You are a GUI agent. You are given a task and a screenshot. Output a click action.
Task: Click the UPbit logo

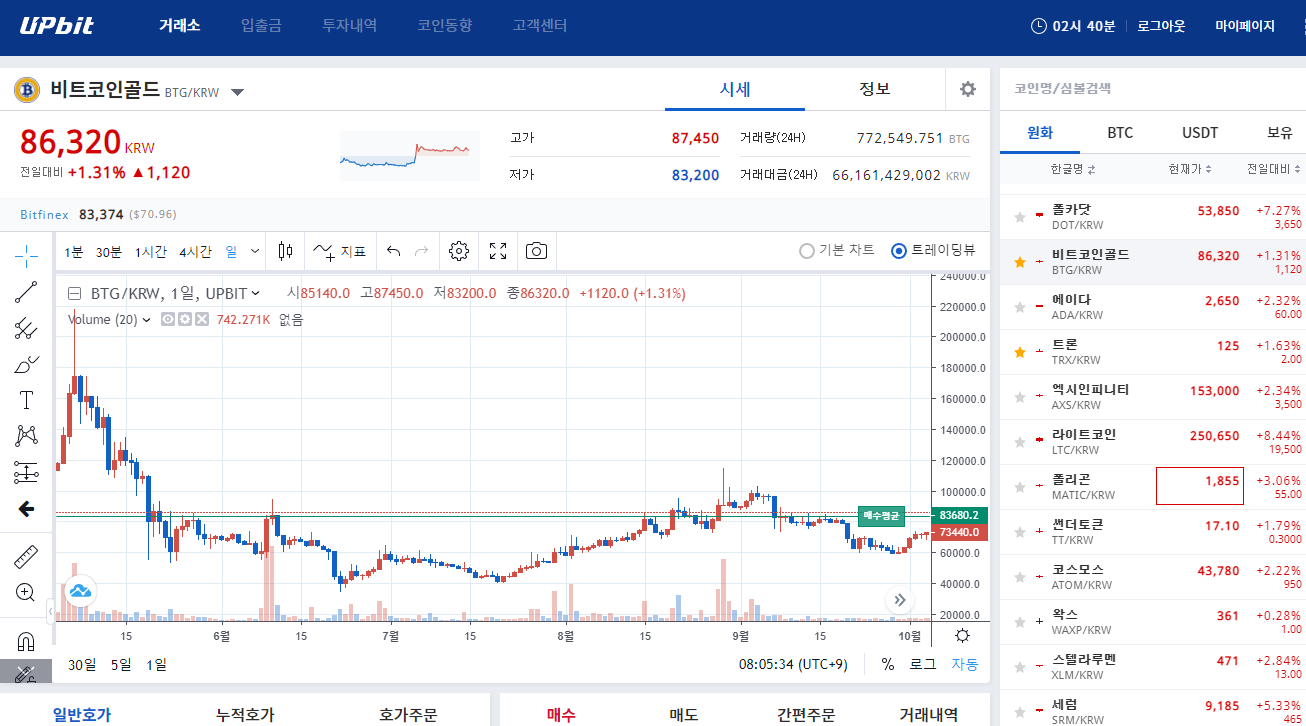(57, 26)
